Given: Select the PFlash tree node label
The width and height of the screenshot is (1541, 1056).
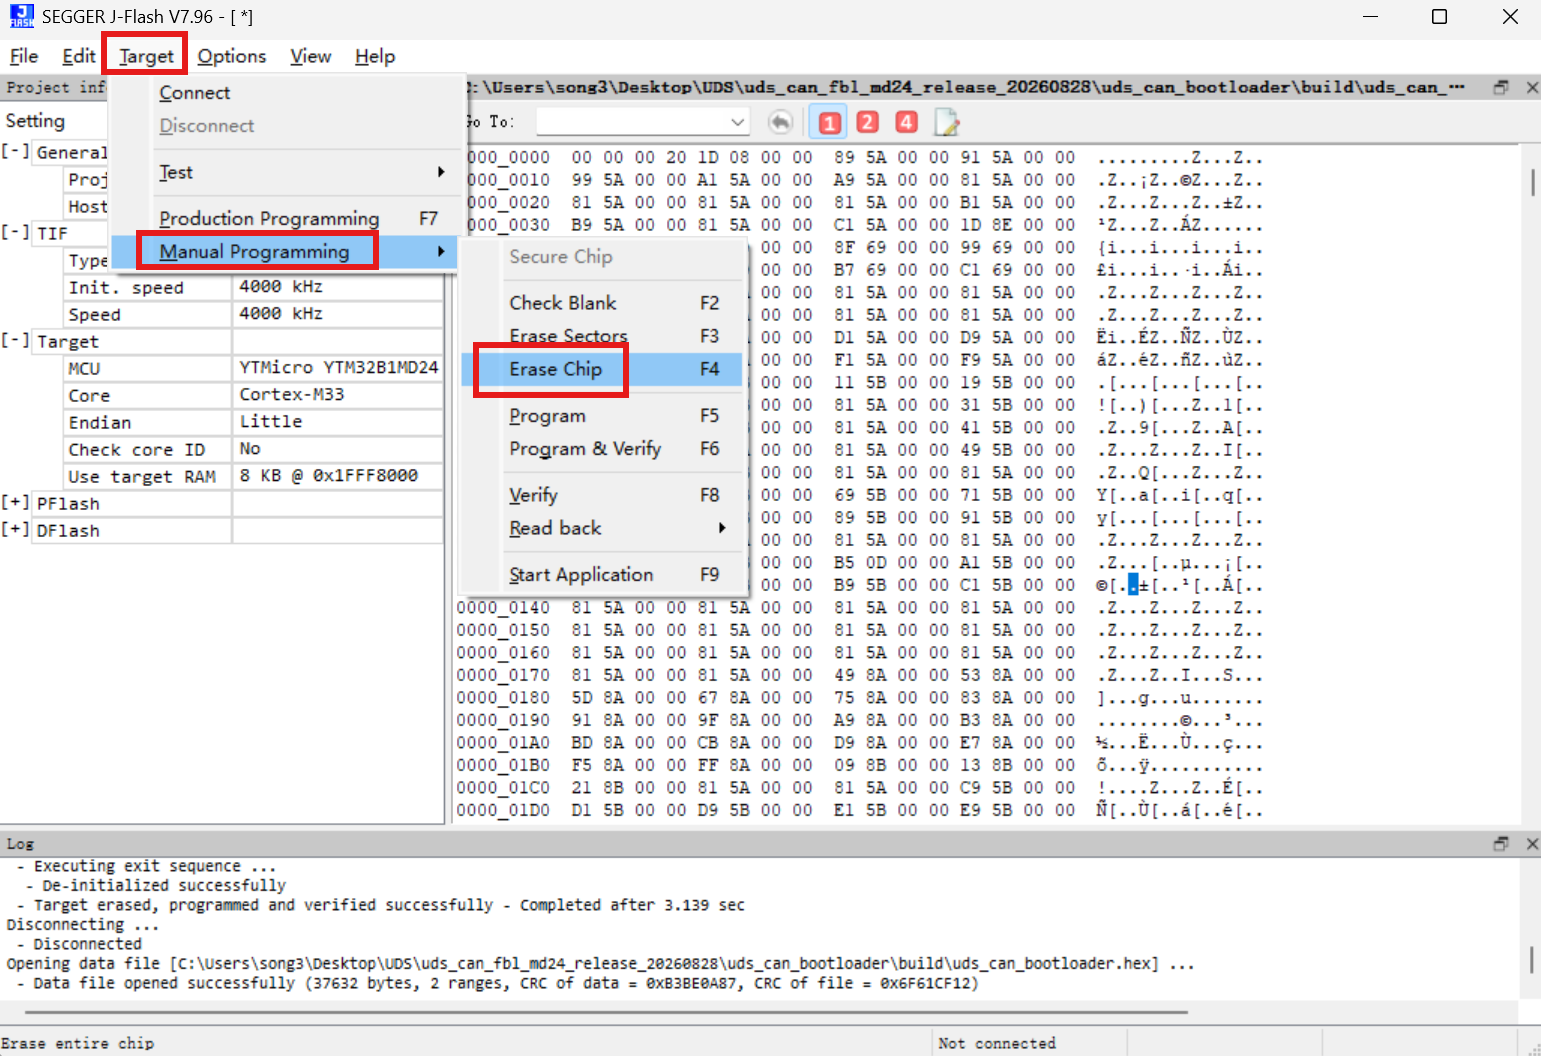Looking at the screenshot, I should pos(68,504).
